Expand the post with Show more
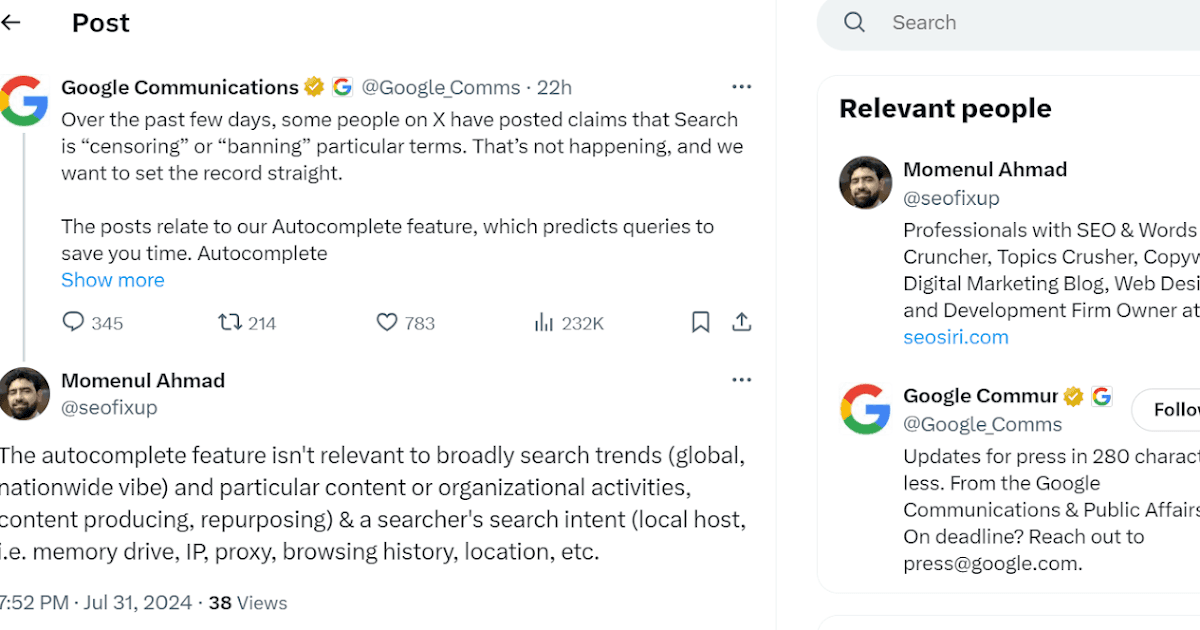 (113, 280)
